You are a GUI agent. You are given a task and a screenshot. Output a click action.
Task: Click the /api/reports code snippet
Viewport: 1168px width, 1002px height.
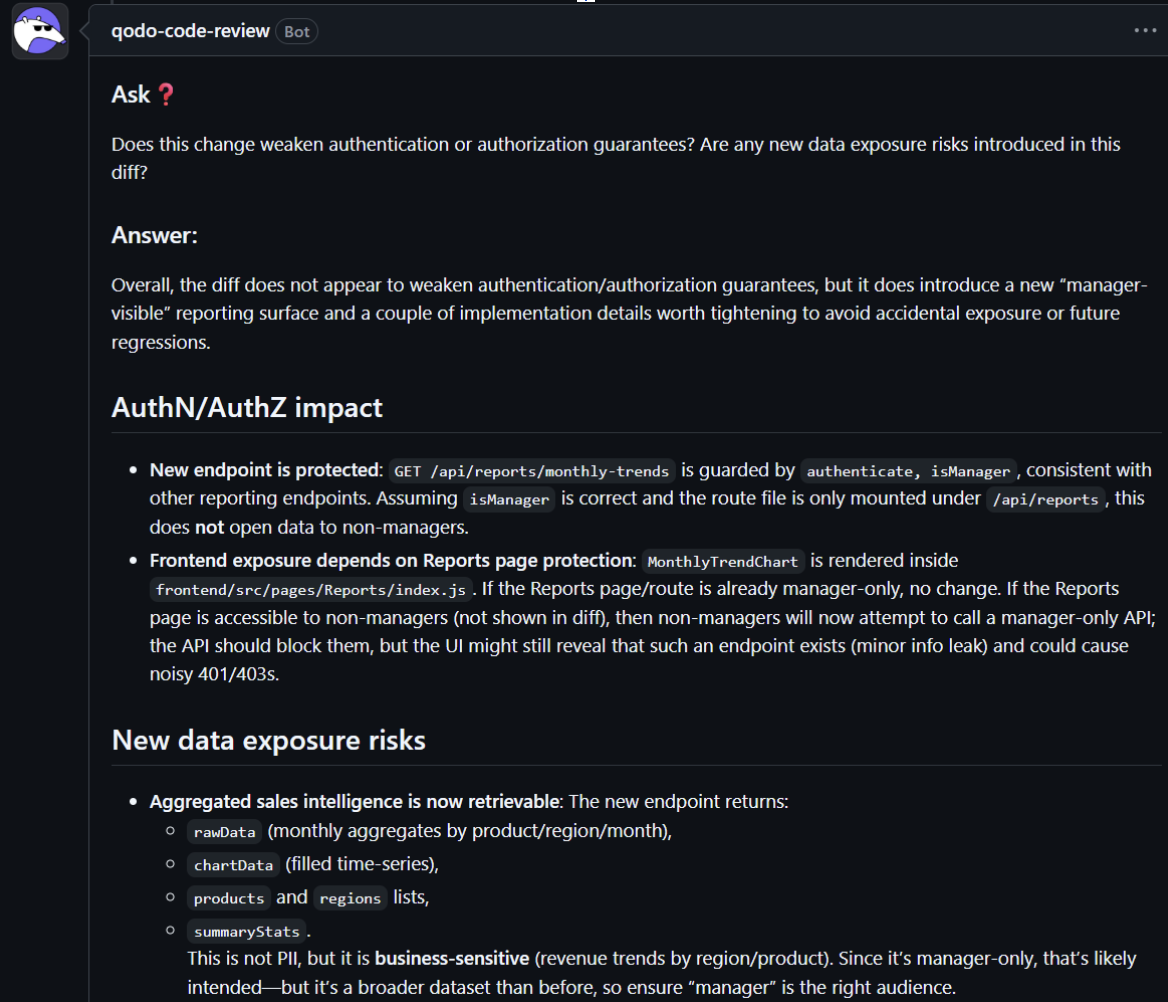(x=1045, y=499)
